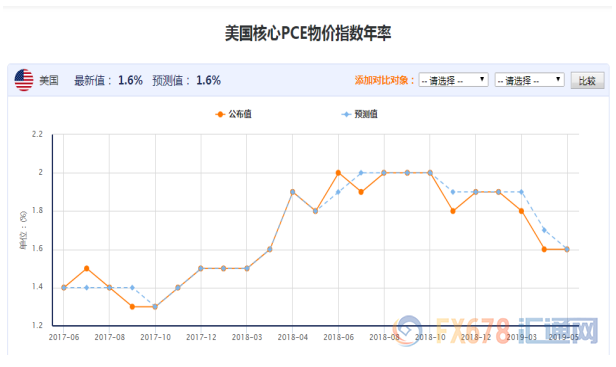The width and height of the screenshot is (616, 367).
Task: Click the 2019-05 data point at 1.6
Action: [567, 249]
